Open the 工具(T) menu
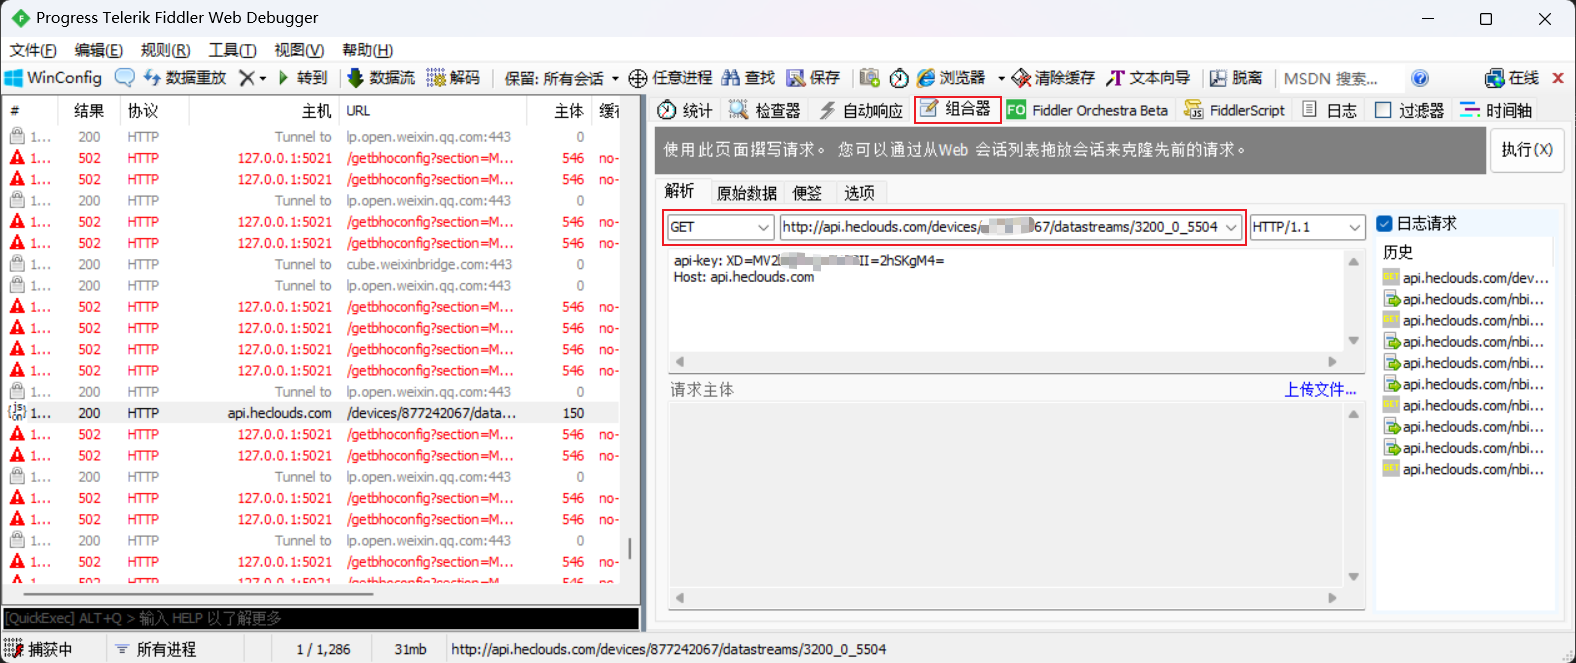The height and width of the screenshot is (663, 1576). (232, 50)
